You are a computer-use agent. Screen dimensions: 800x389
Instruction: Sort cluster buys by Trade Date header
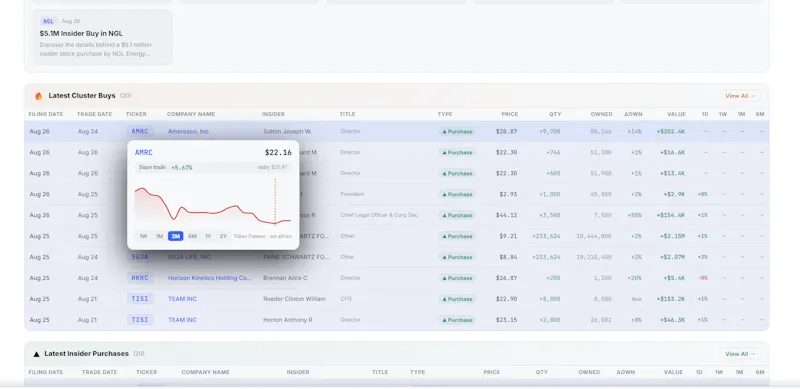pyautogui.click(x=94, y=114)
